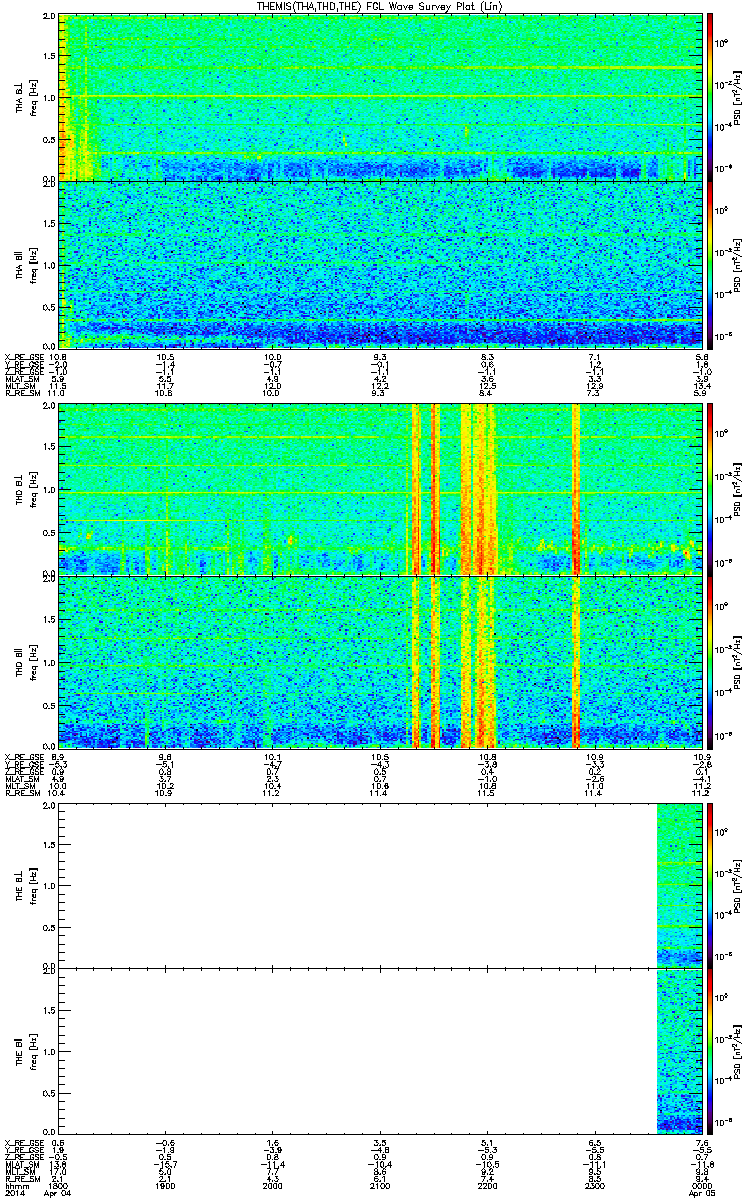Click the widest red burst in THD BL

click(485, 489)
